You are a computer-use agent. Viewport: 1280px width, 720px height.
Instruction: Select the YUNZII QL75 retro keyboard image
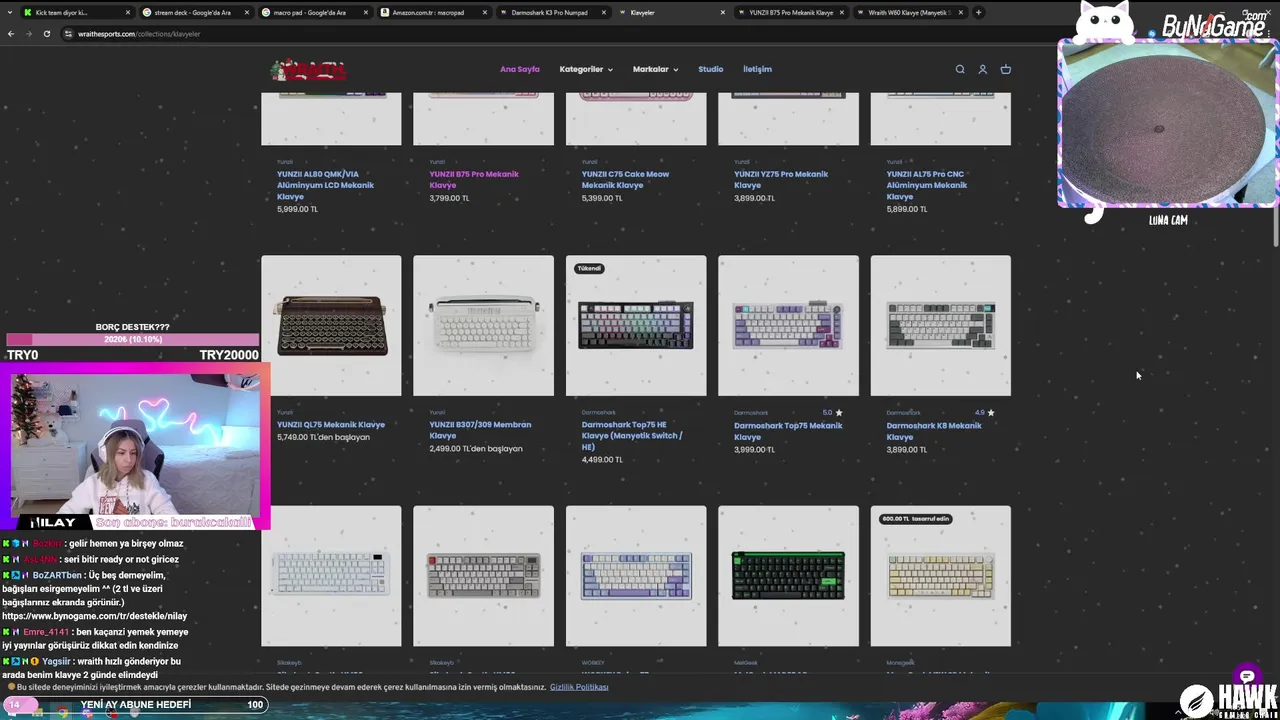[x=331, y=325]
